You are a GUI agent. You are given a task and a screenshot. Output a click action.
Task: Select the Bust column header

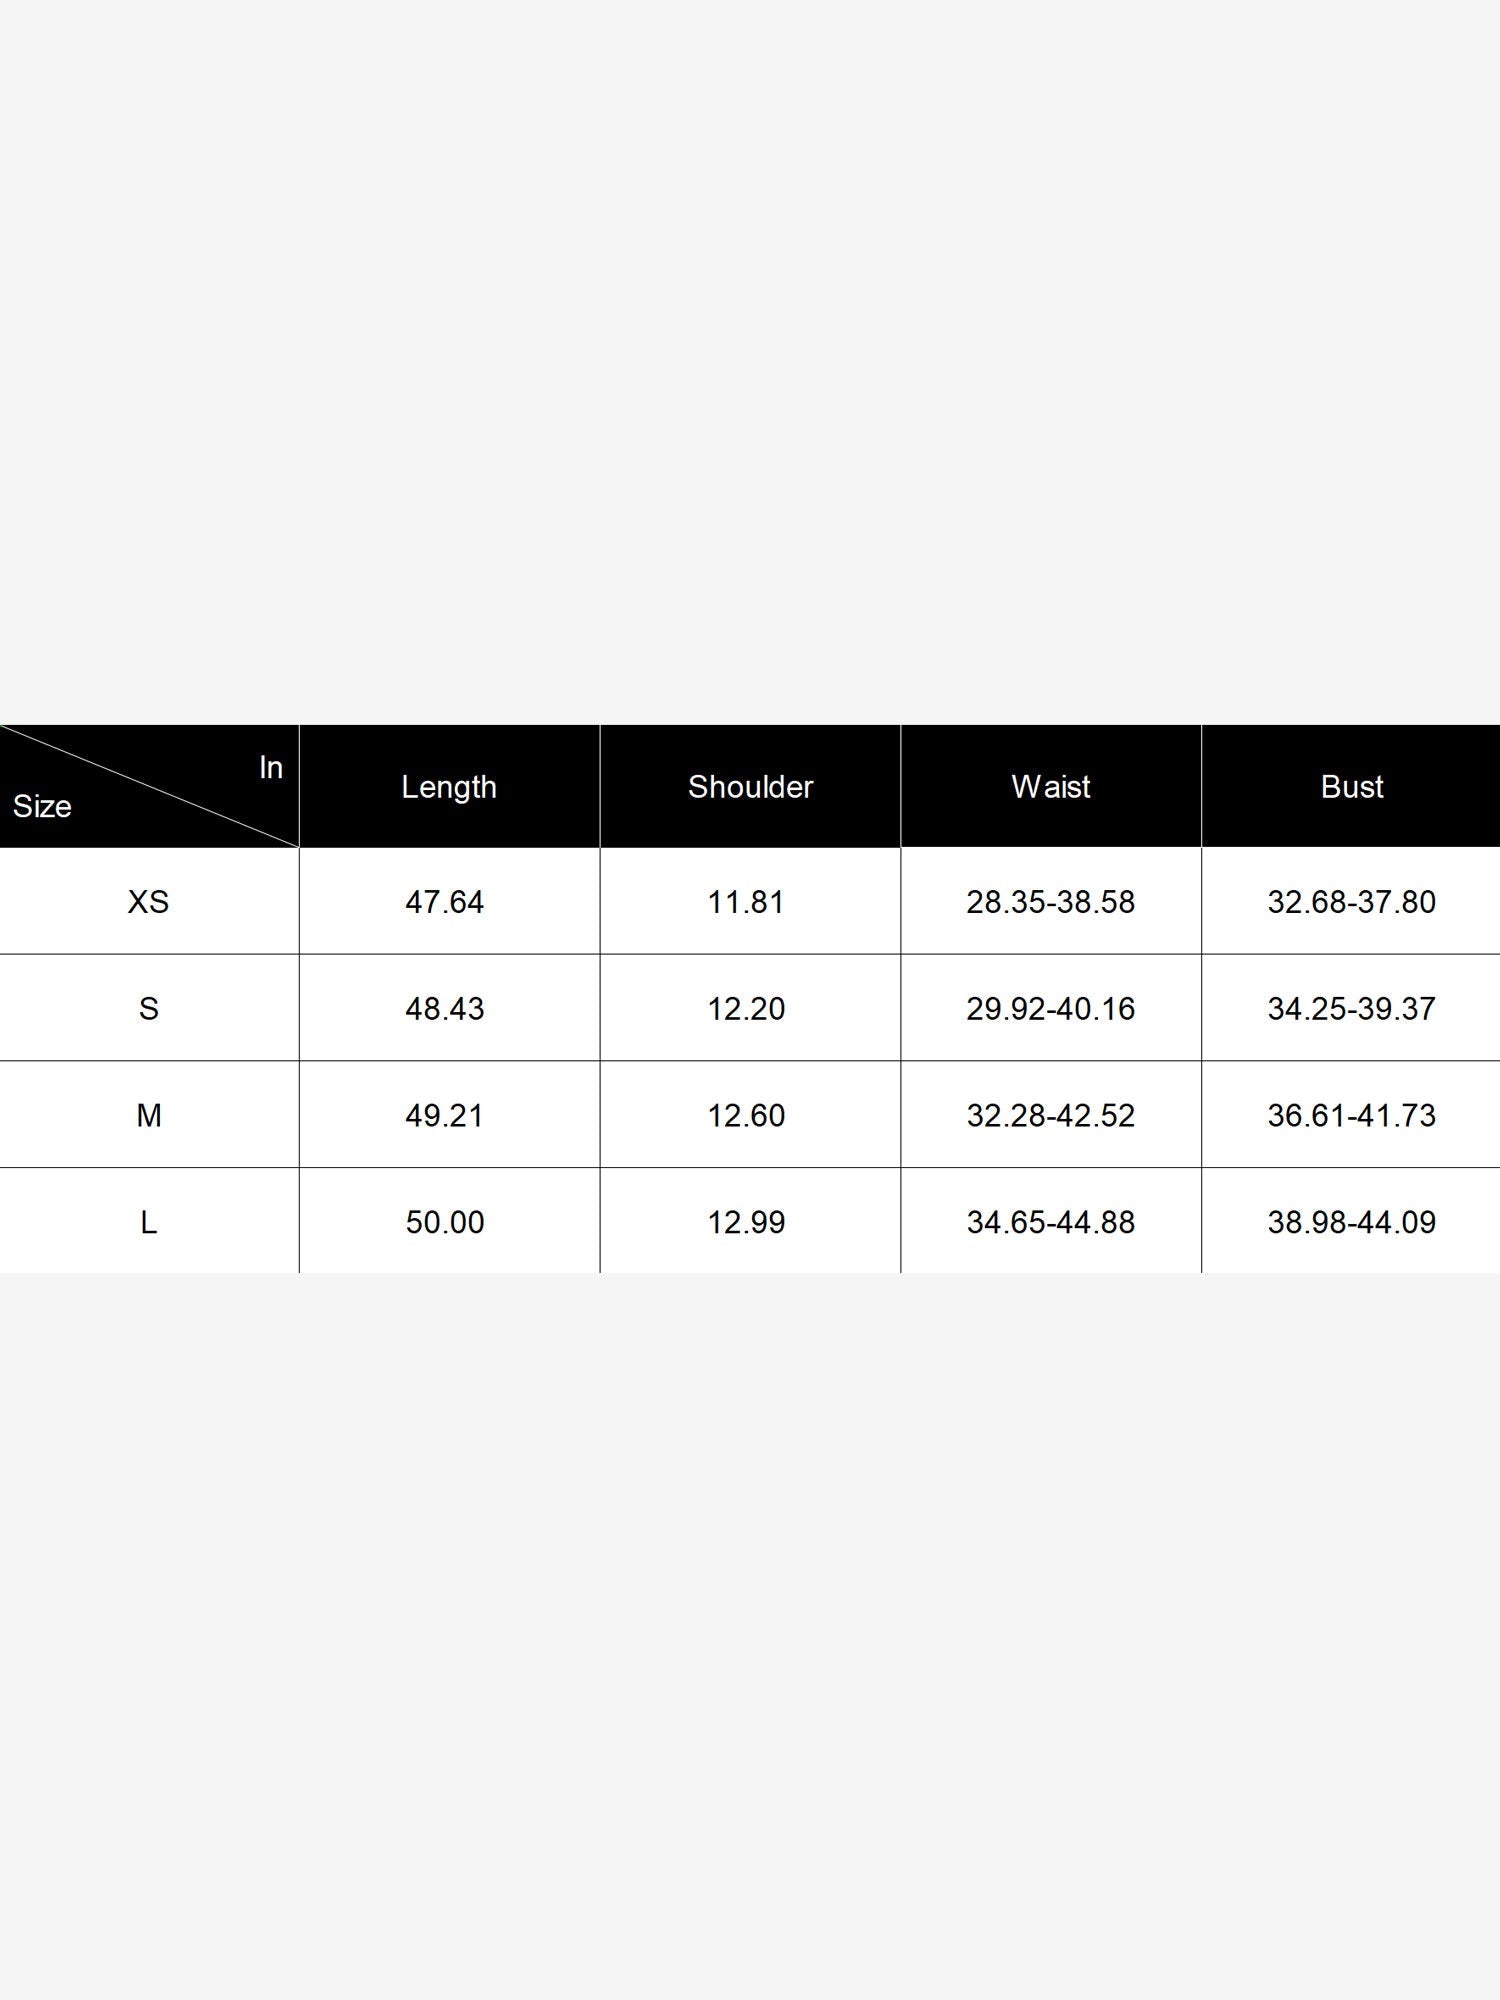tap(1351, 787)
